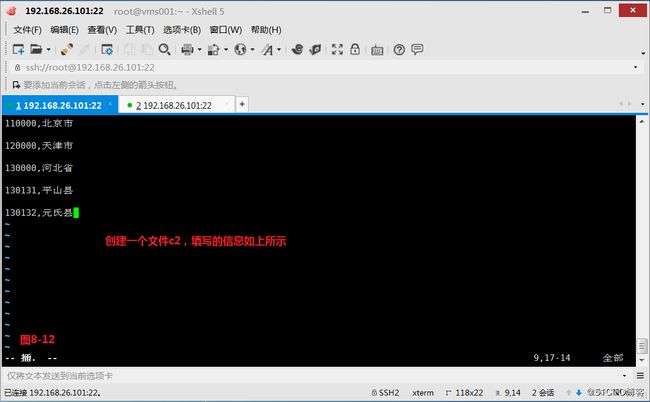The width and height of the screenshot is (650, 402).
Task: Click the compose bar text input field
Action: [x=313, y=376]
